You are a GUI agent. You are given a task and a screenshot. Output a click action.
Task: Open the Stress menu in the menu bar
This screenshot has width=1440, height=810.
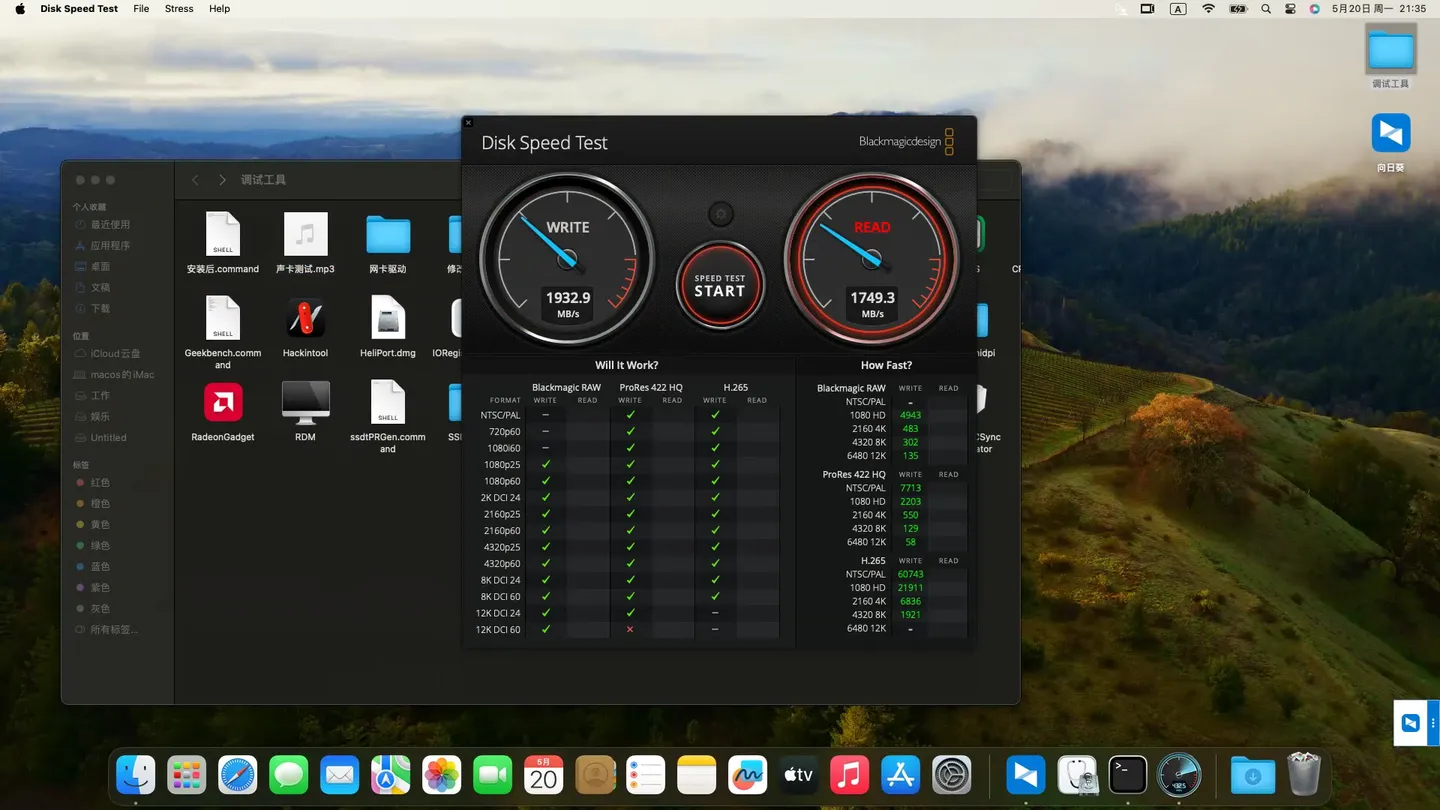click(x=178, y=9)
